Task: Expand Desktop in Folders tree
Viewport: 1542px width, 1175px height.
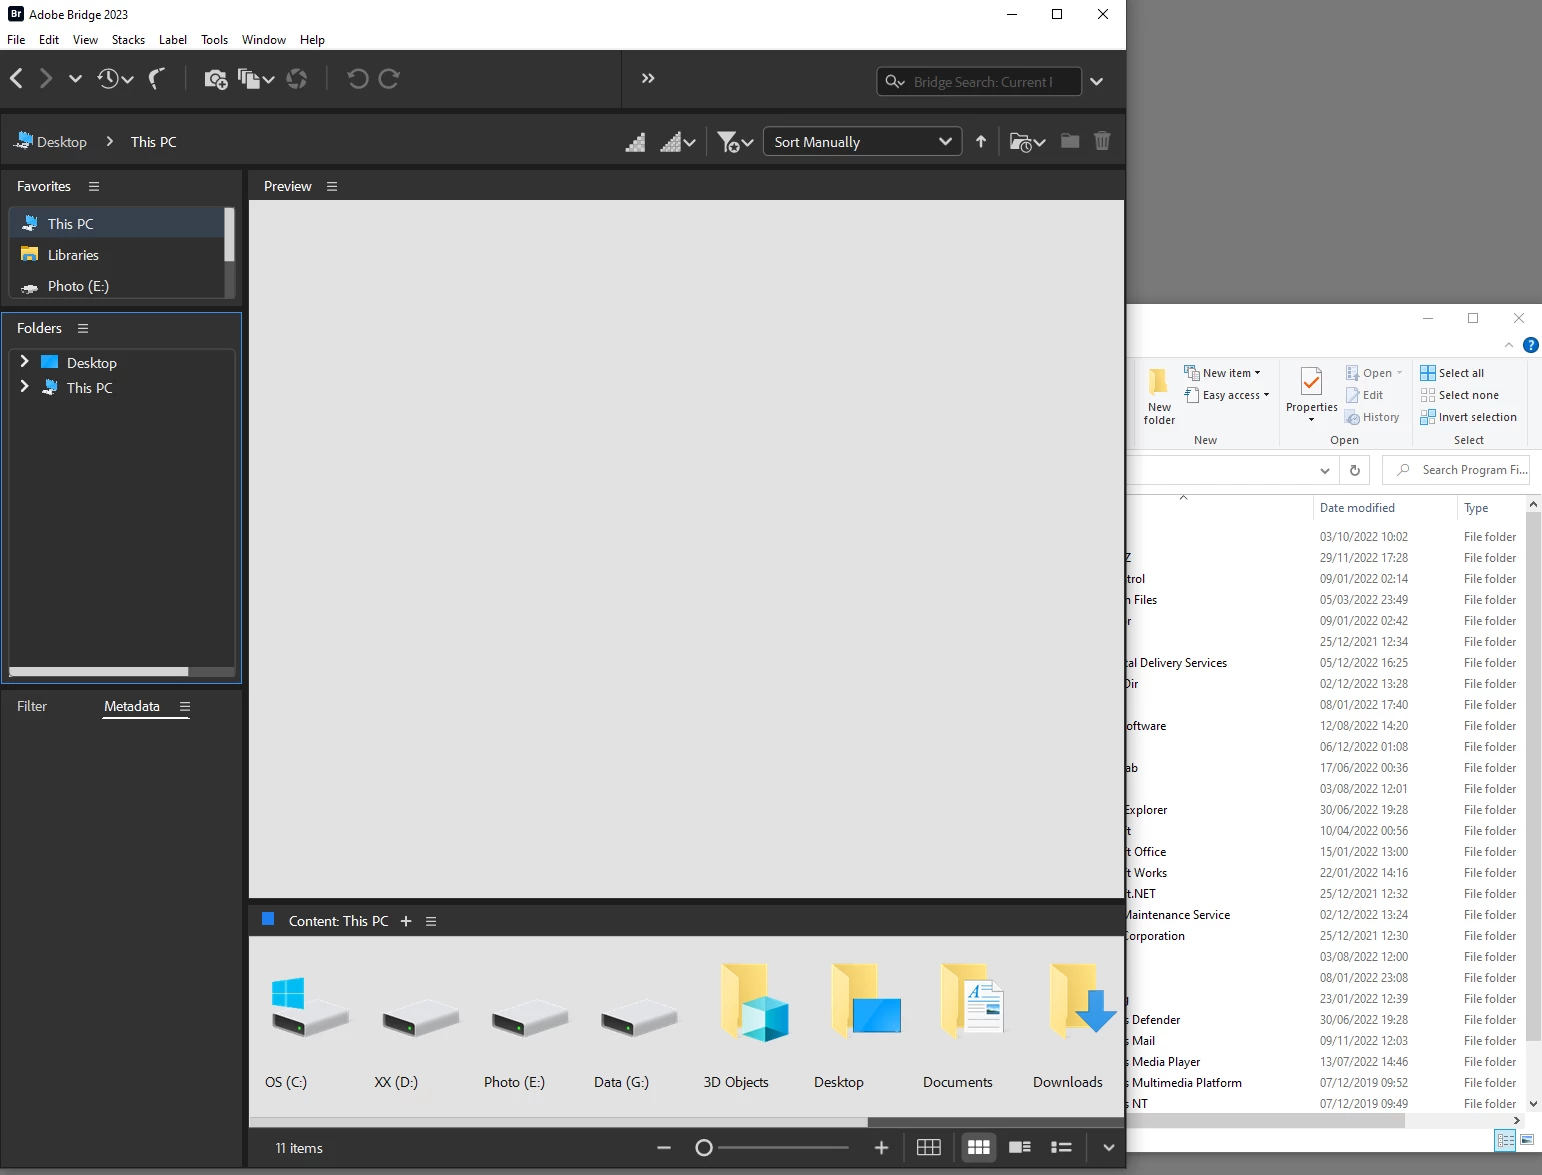Action: click(x=24, y=362)
